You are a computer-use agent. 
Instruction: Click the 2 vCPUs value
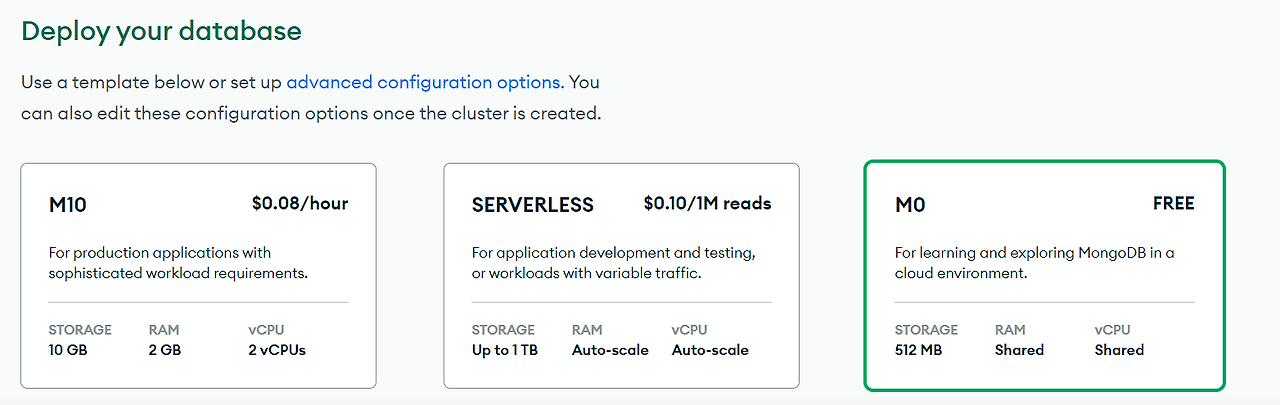point(277,350)
